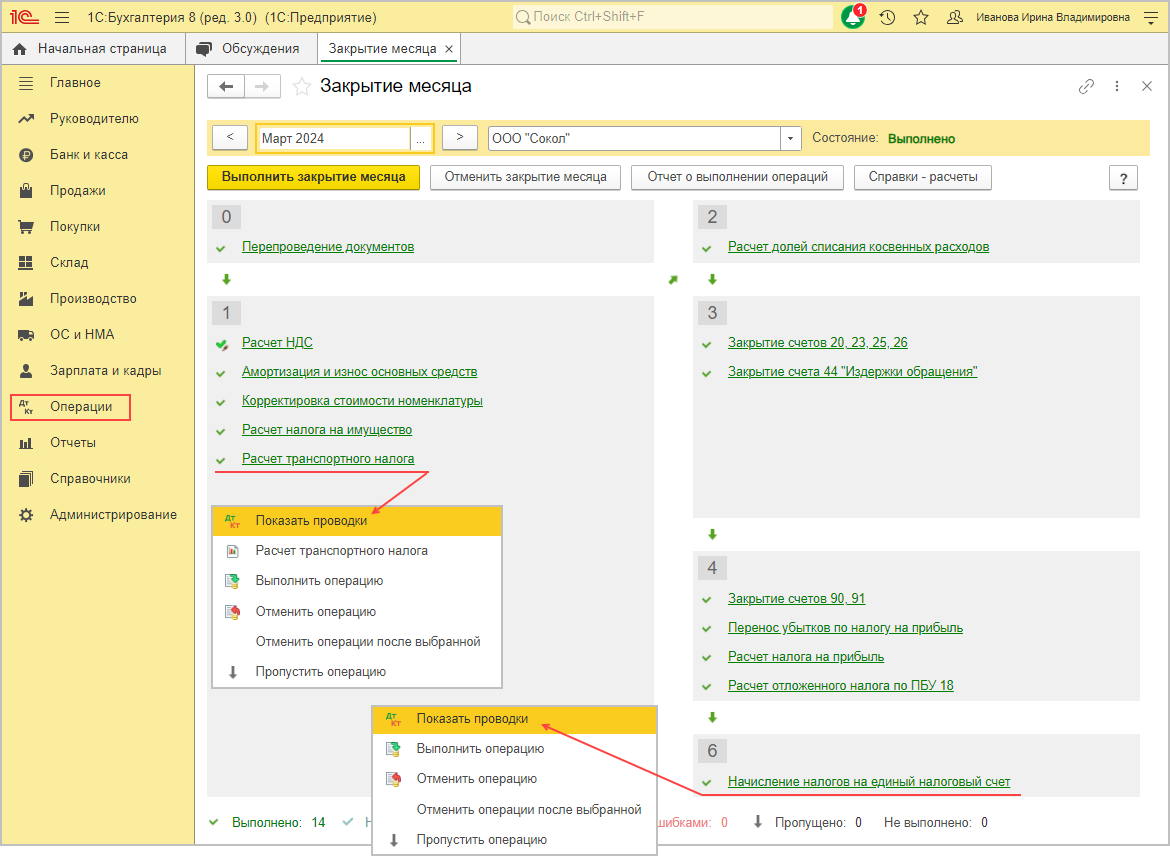
Task: Open Отчет о выполнении операций
Action: 737,177
